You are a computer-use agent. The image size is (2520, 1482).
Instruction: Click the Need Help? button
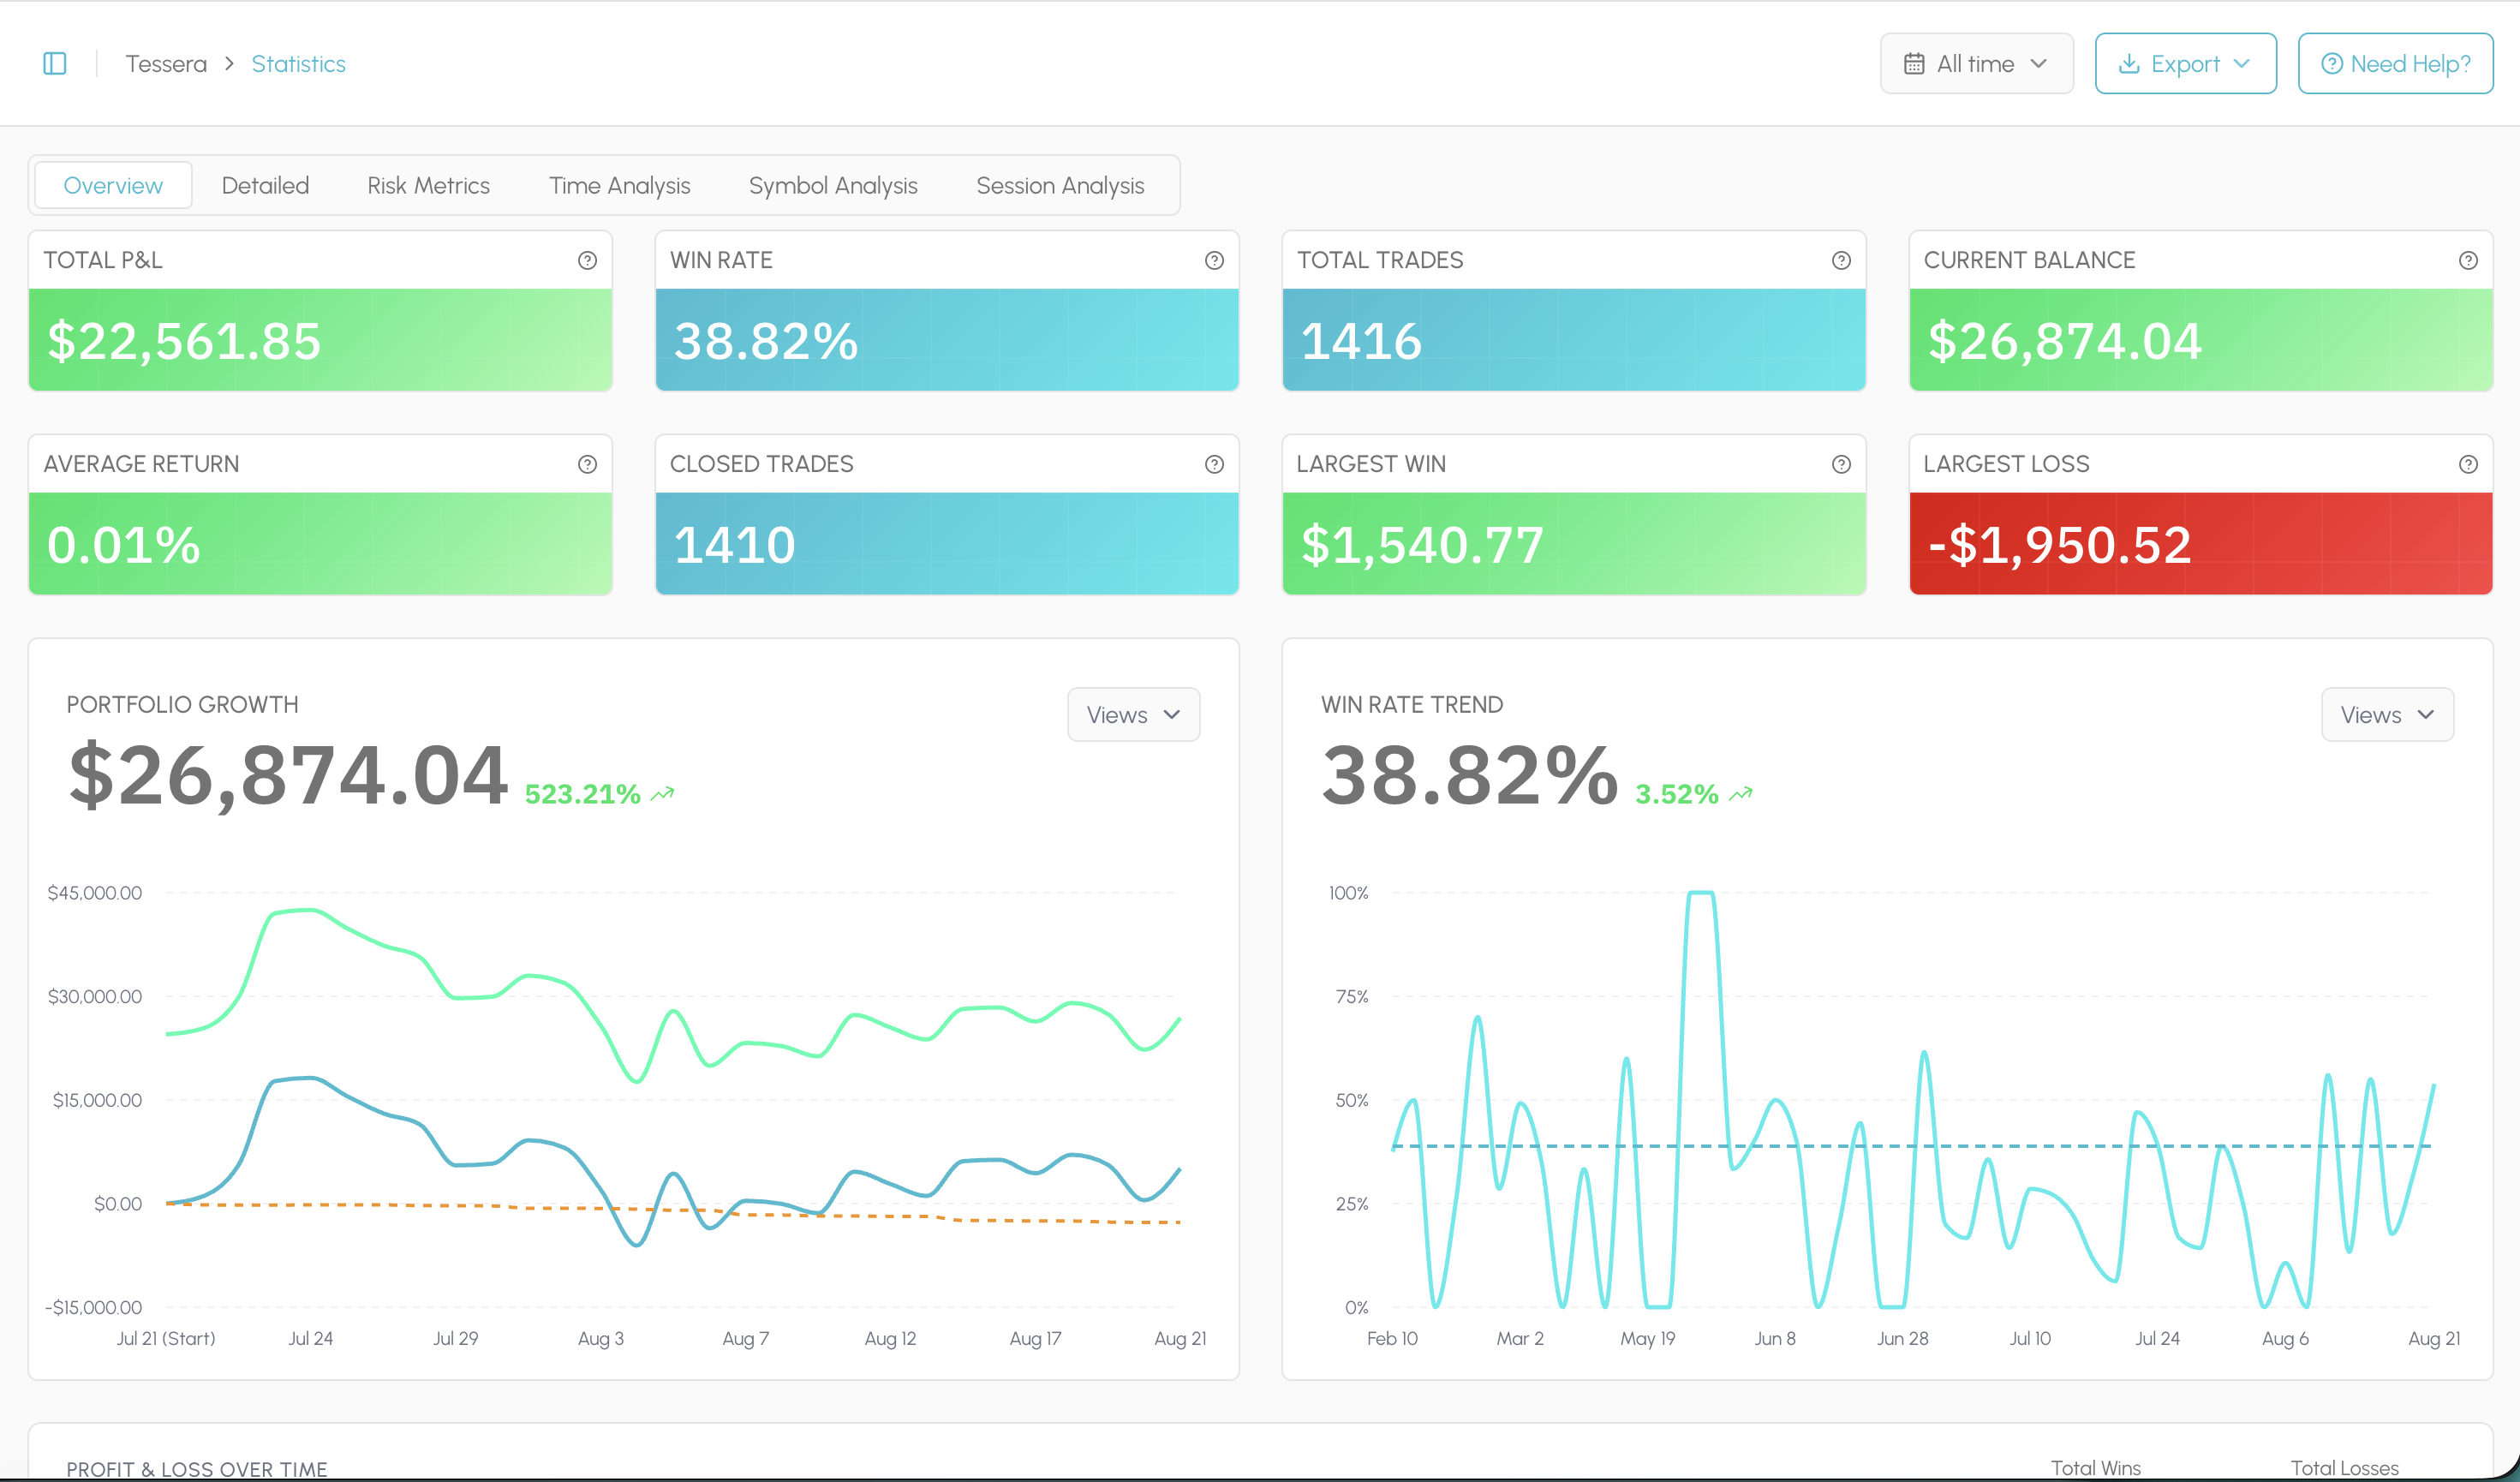pos(2395,64)
